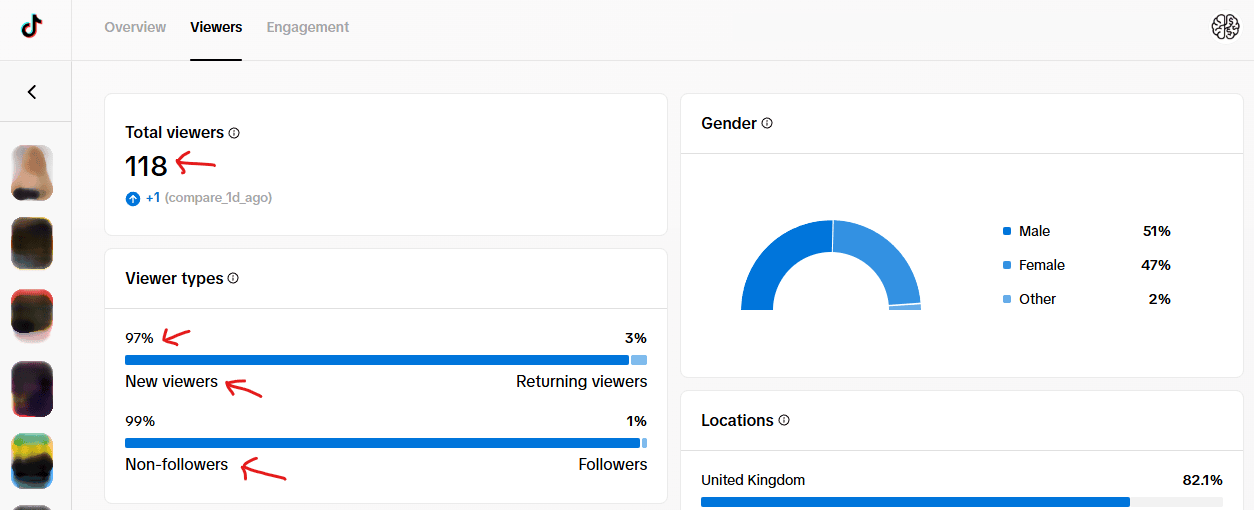
Task: Click the Male legend color swatch
Action: coord(1007,232)
